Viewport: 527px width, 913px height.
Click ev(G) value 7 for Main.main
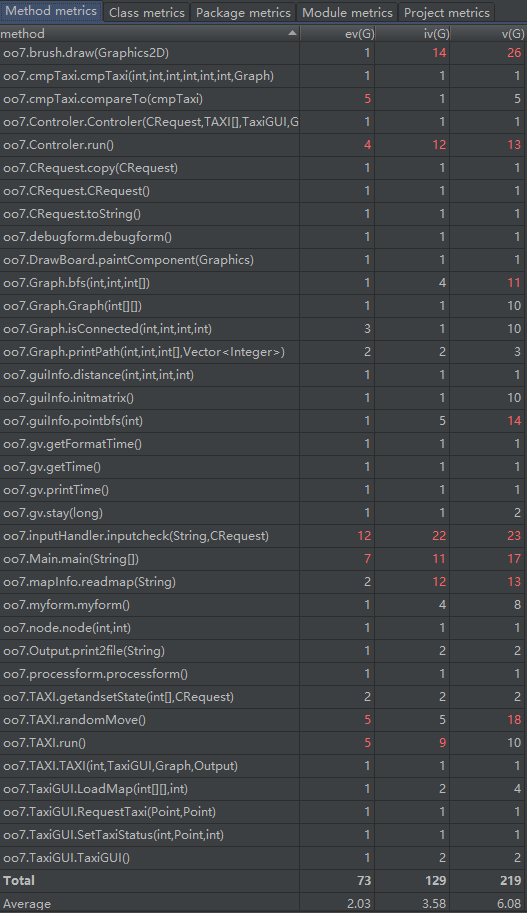[x=367, y=559]
